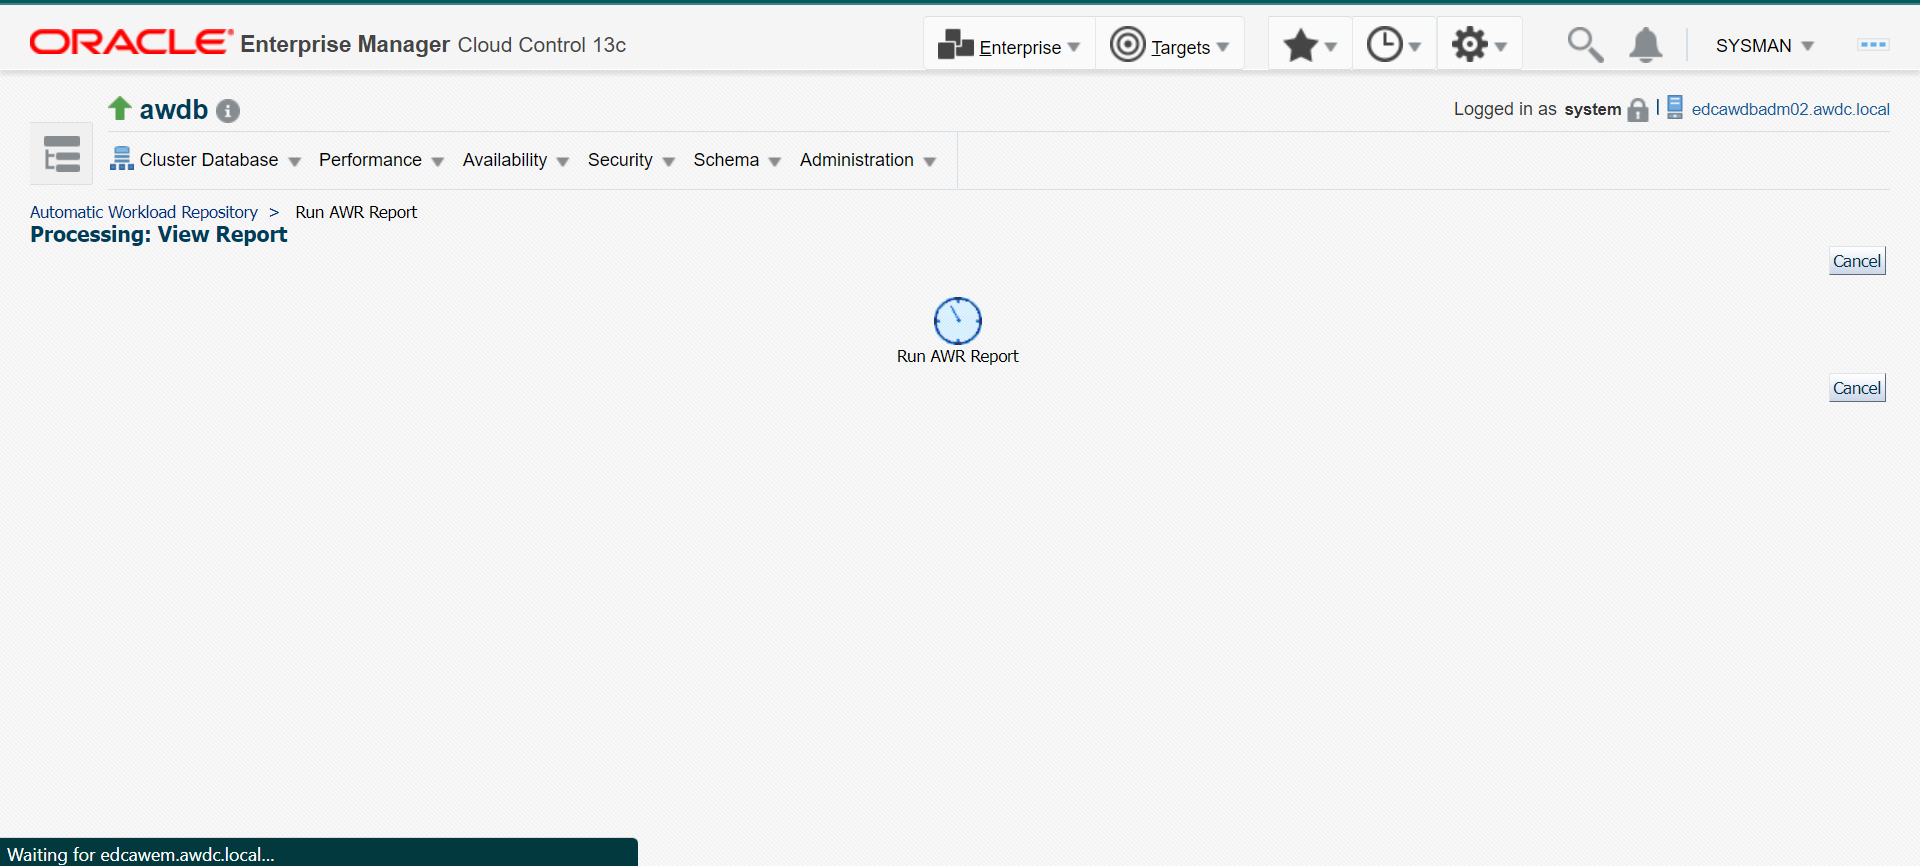Image resolution: width=1920 pixels, height=866 pixels.
Task: Open the Performance menu
Action: (x=381, y=160)
